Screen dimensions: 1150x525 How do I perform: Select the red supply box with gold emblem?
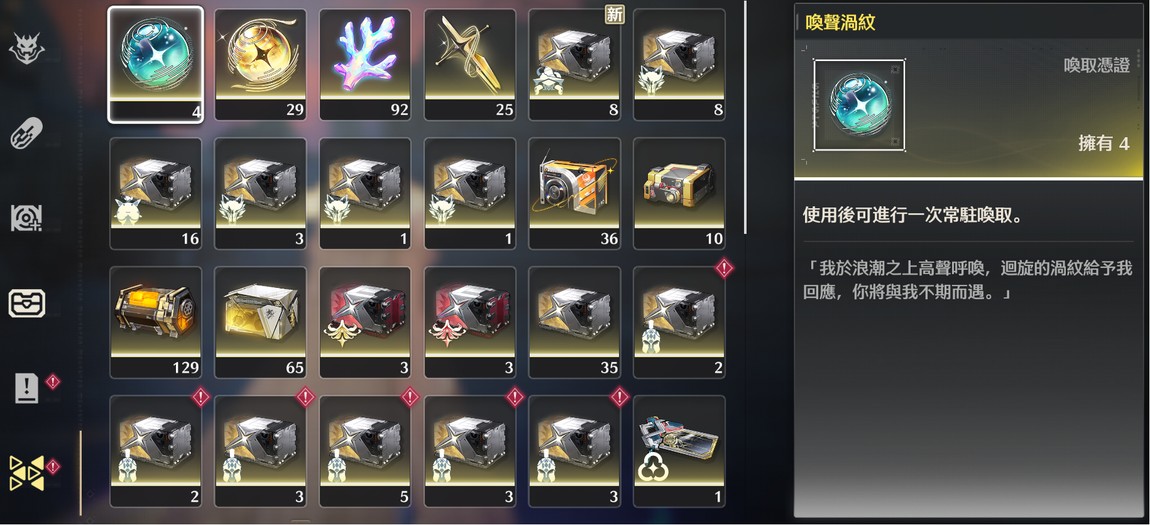click(x=365, y=323)
